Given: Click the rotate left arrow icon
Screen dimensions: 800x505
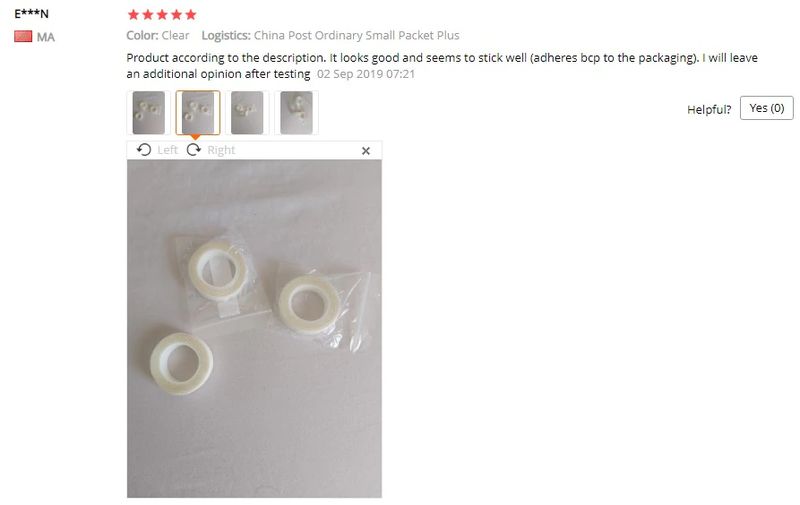Looking at the screenshot, I should click(144, 150).
